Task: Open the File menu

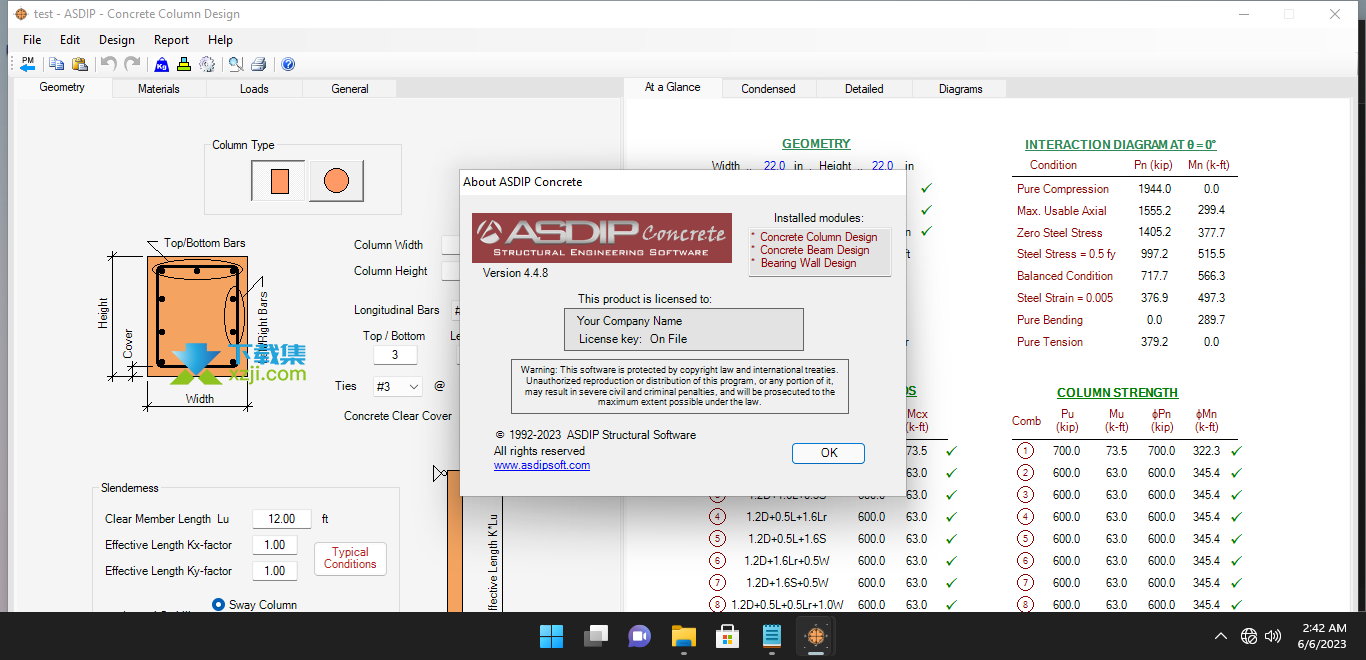Action: pos(32,40)
